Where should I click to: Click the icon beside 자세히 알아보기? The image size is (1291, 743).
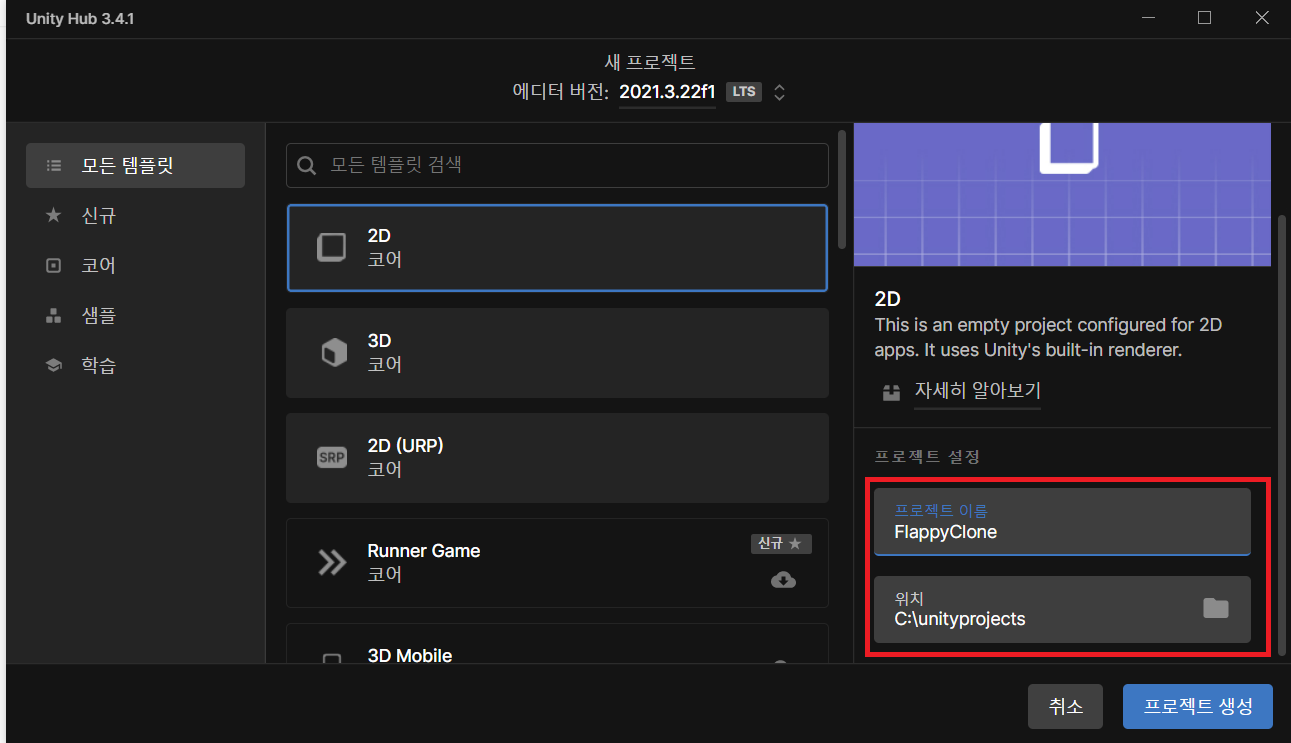[891, 393]
